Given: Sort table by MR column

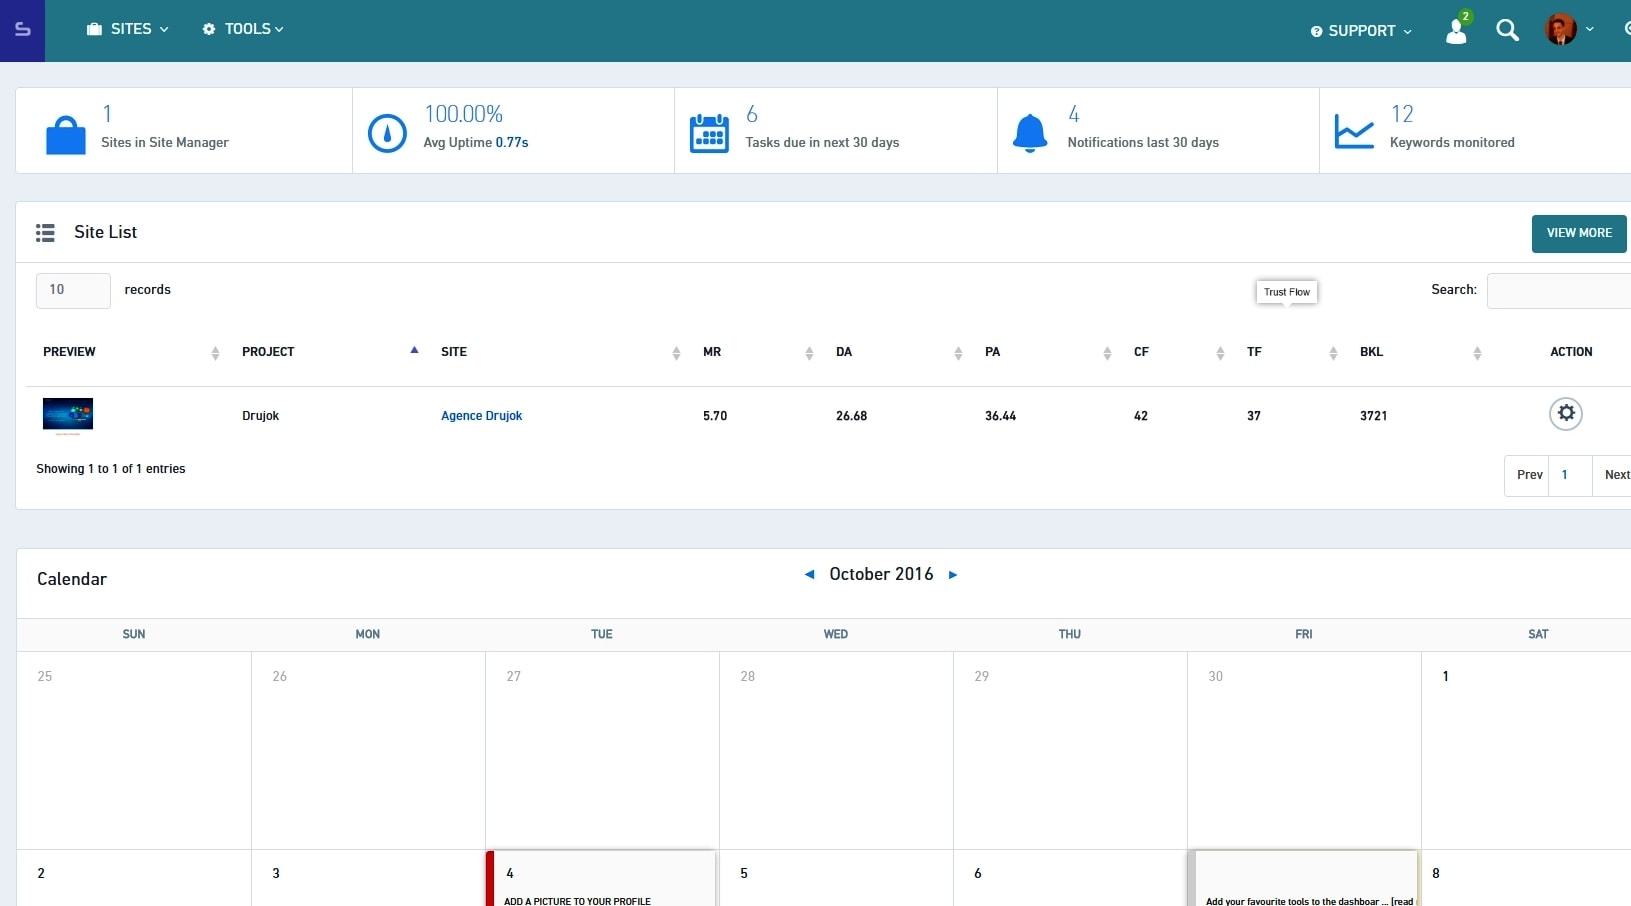Looking at the screenshot, I should (758, 352).
